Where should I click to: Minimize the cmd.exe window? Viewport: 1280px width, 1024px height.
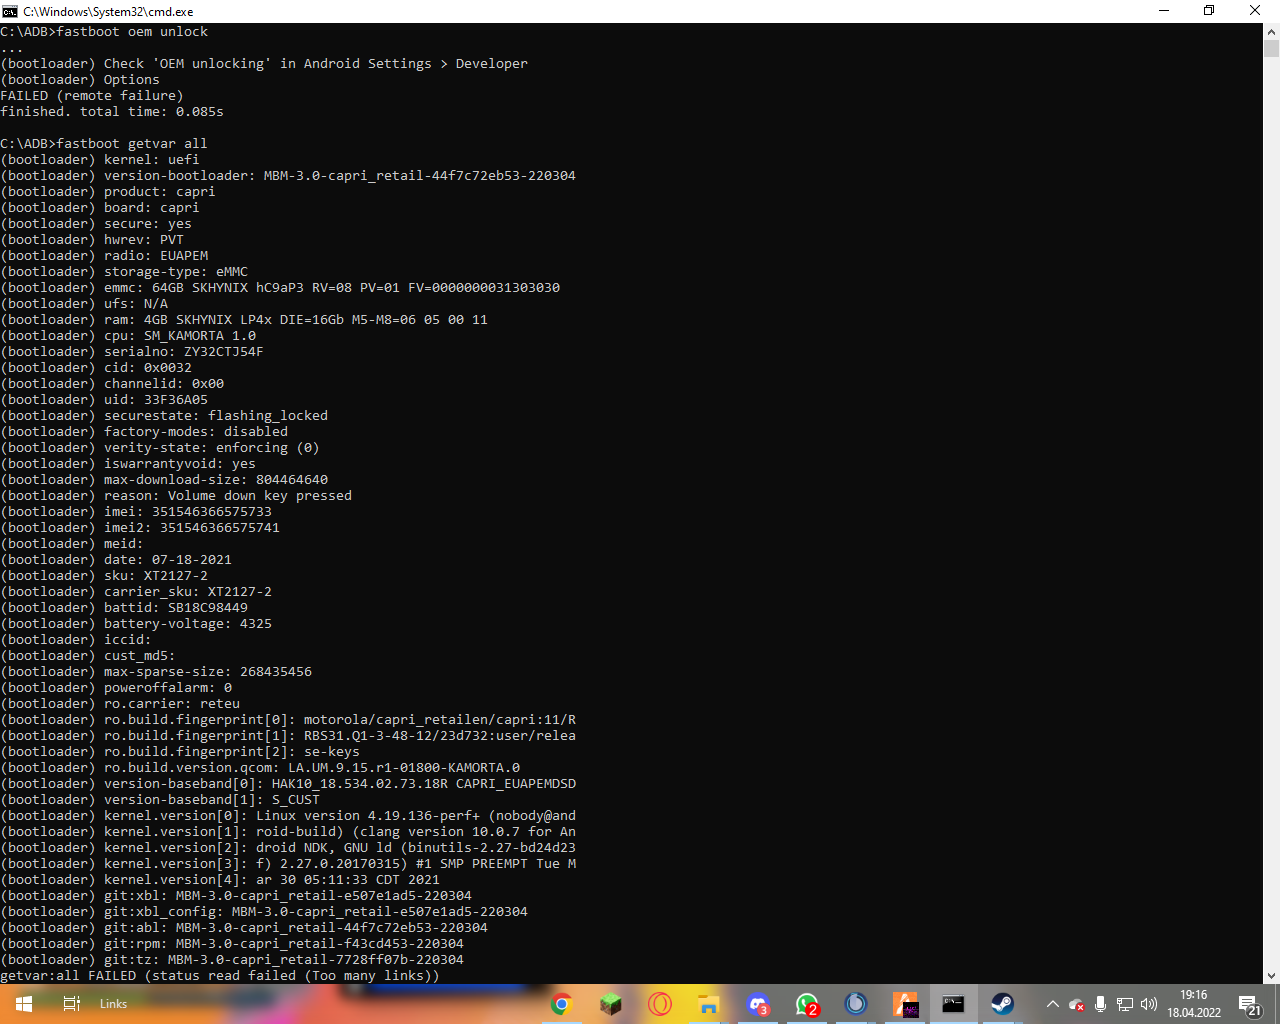click(1164, 11)
